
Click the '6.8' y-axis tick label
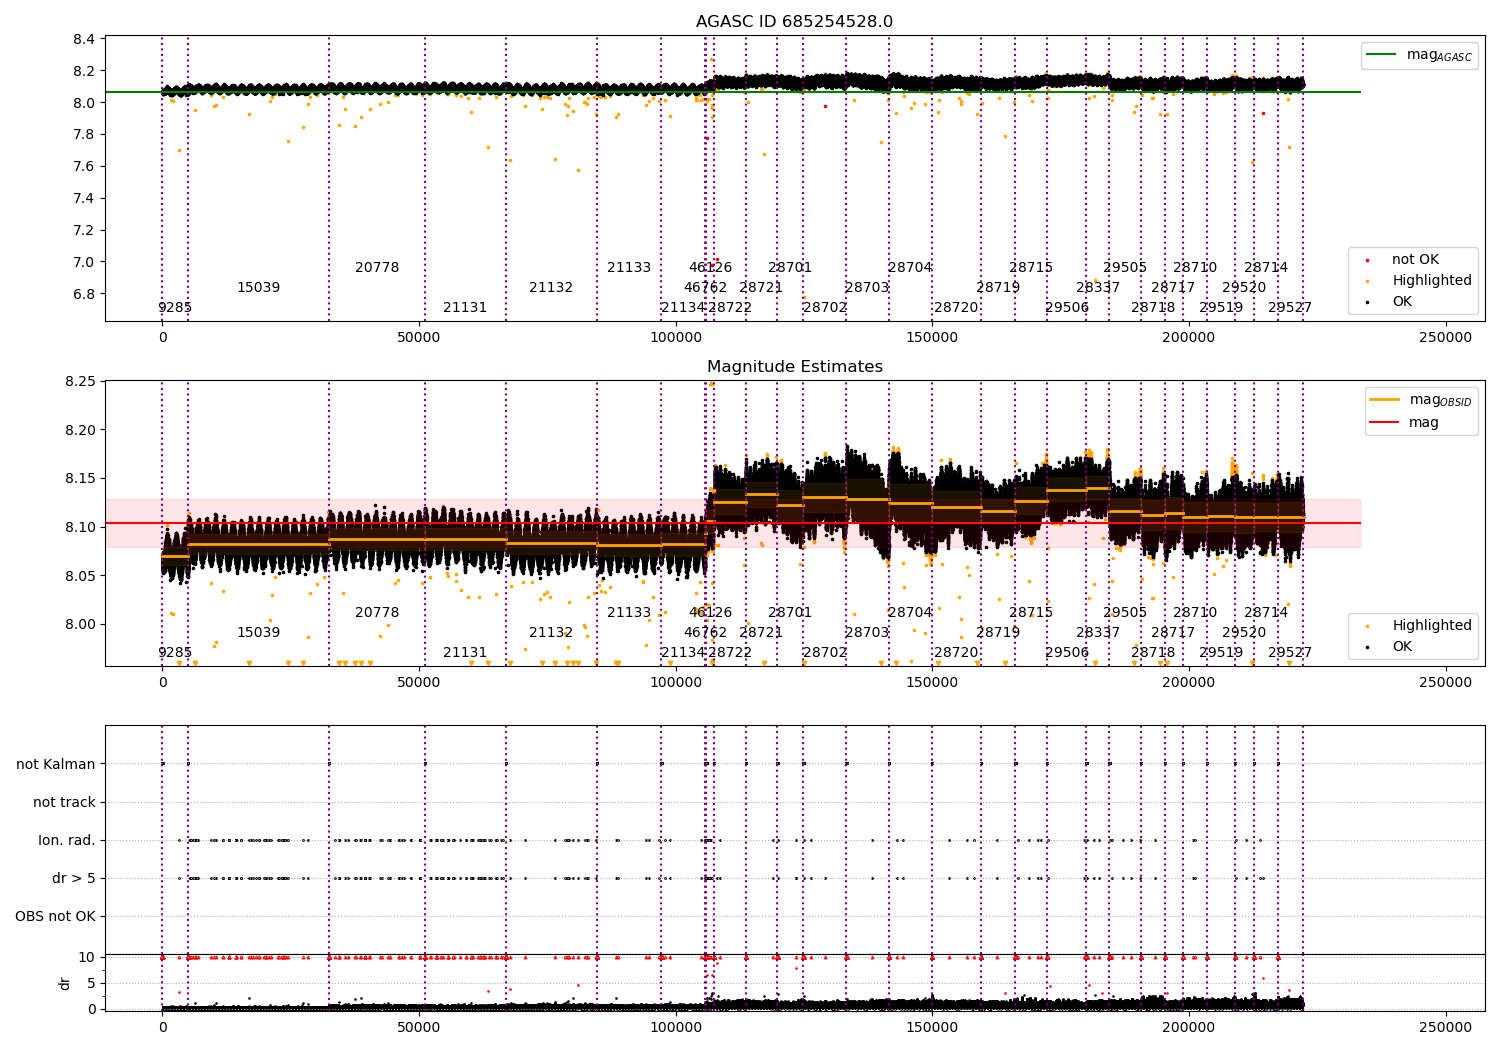pos(85,294)
